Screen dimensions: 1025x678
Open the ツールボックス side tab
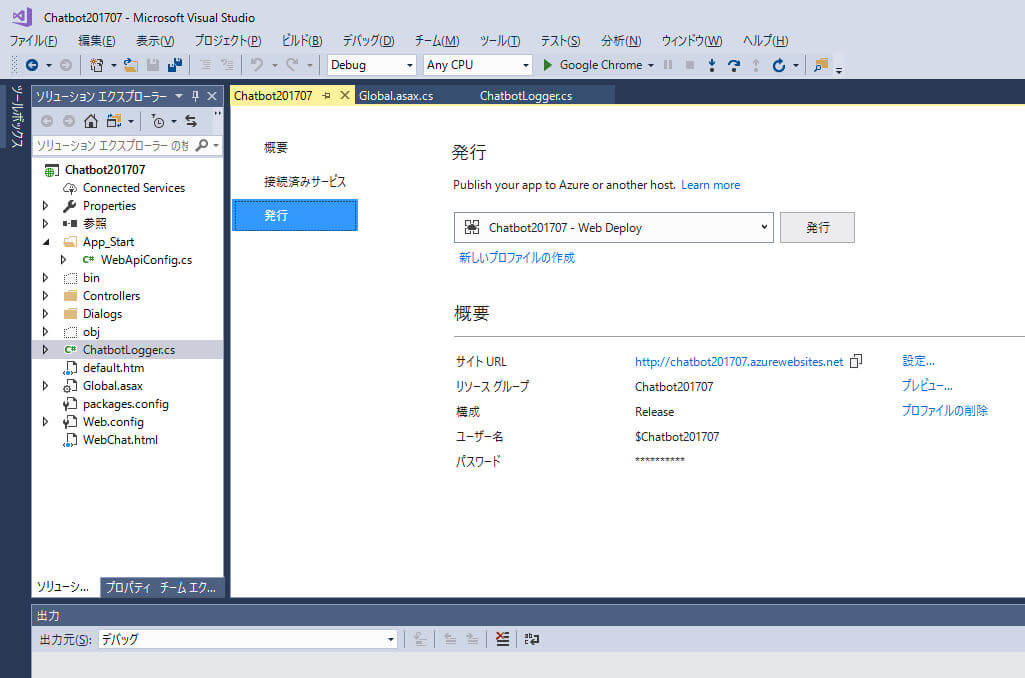[x=16, y=116]
